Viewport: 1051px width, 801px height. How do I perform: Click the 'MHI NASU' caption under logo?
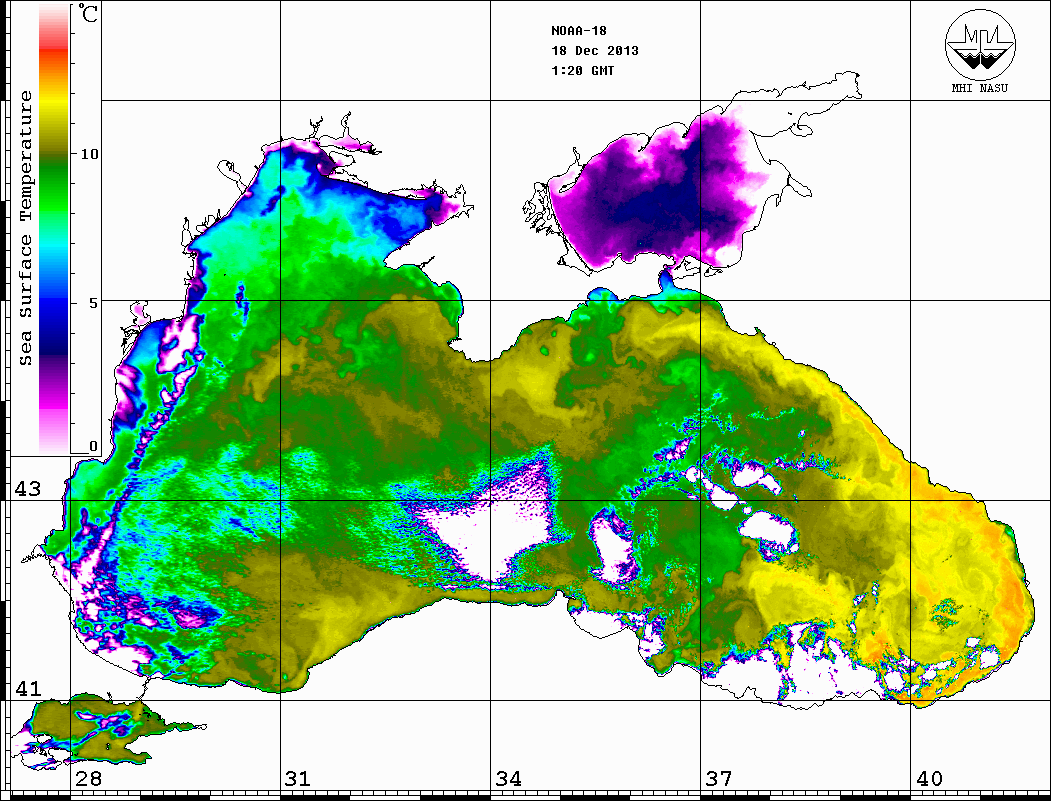coord(980,88)
